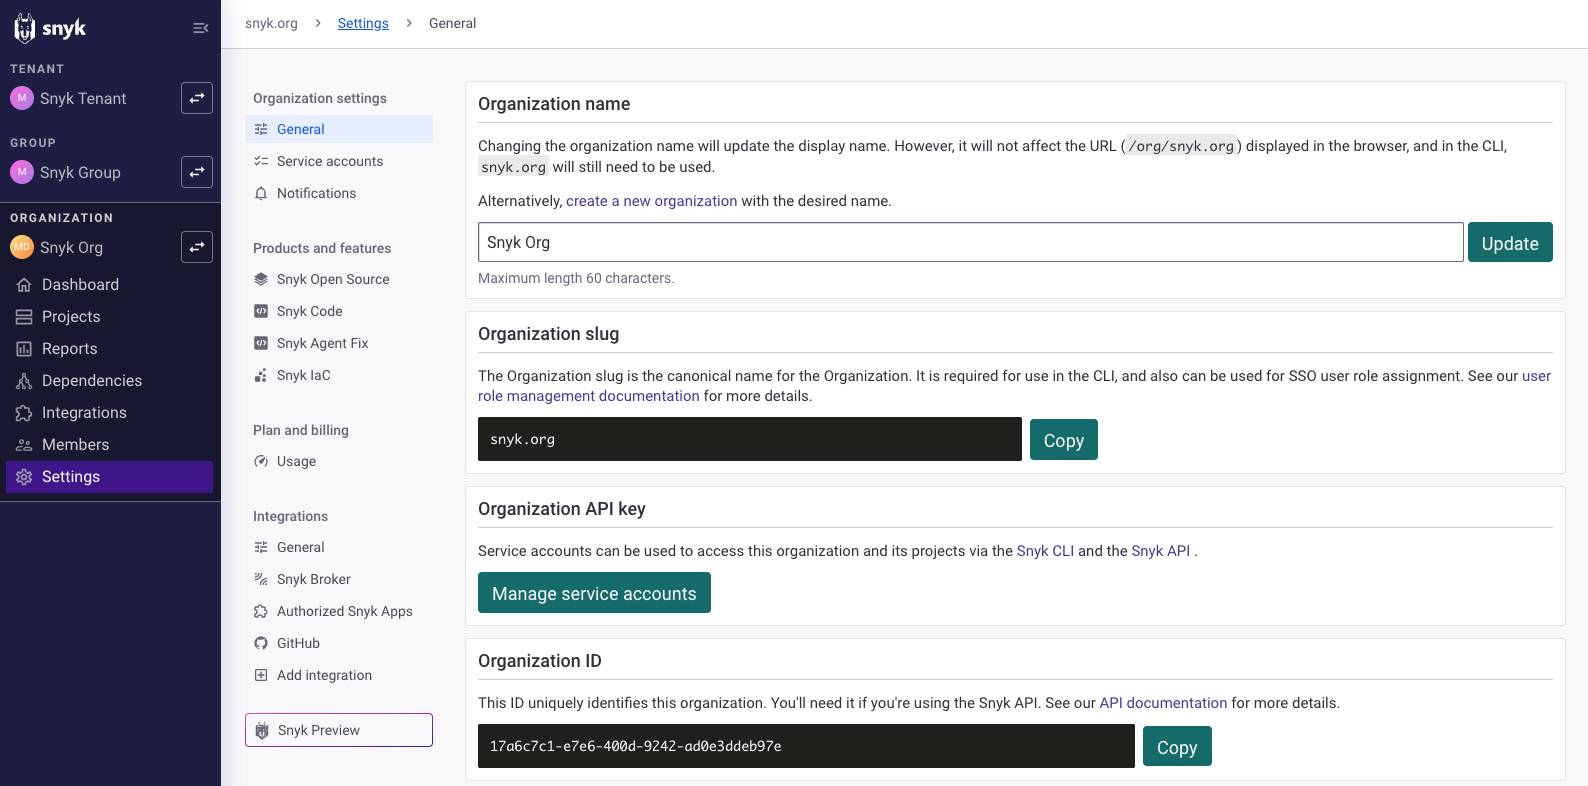
Task: Open Dashboard via its home icon
Action: point(24,285)
